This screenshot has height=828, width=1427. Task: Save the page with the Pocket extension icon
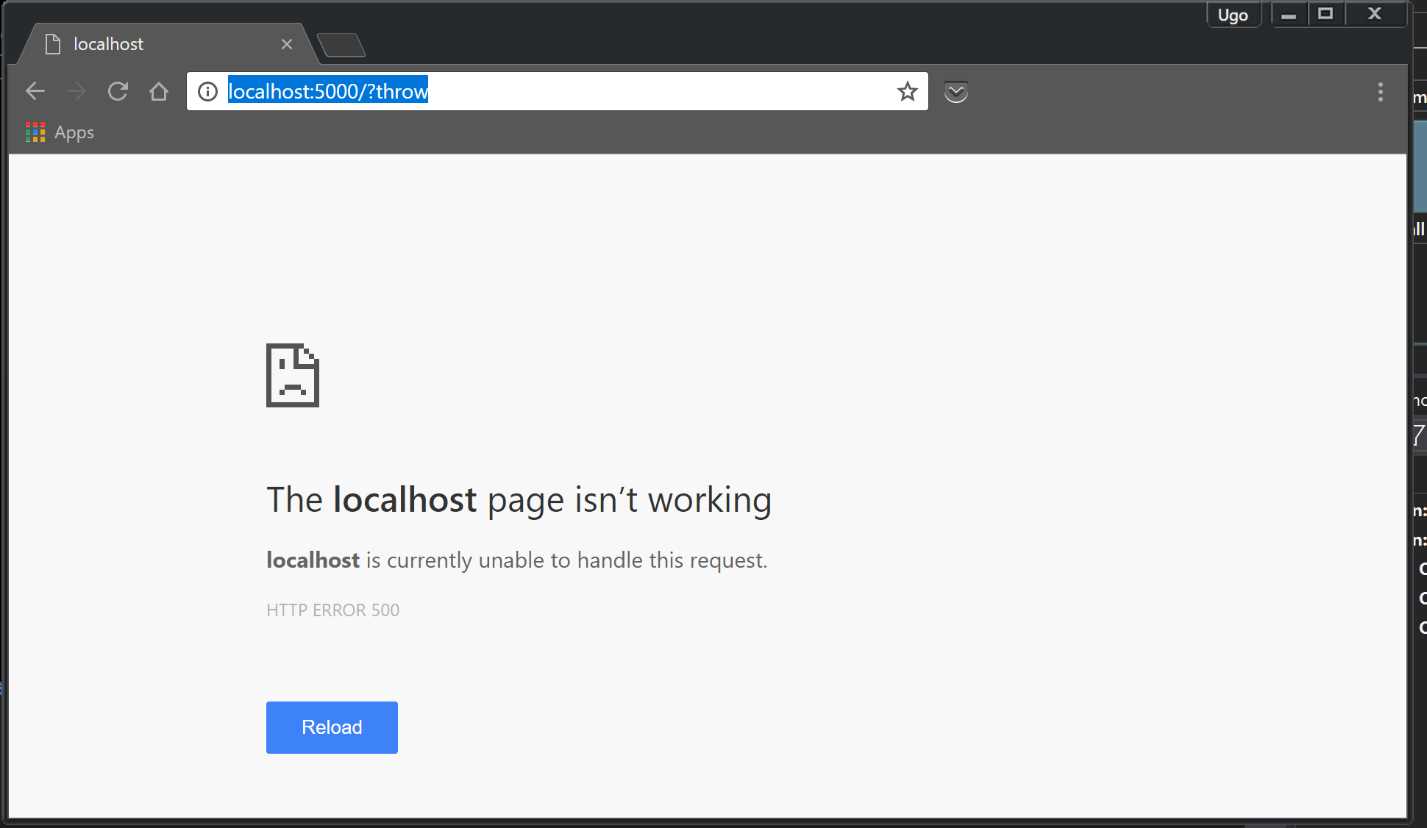click(956, 91)
